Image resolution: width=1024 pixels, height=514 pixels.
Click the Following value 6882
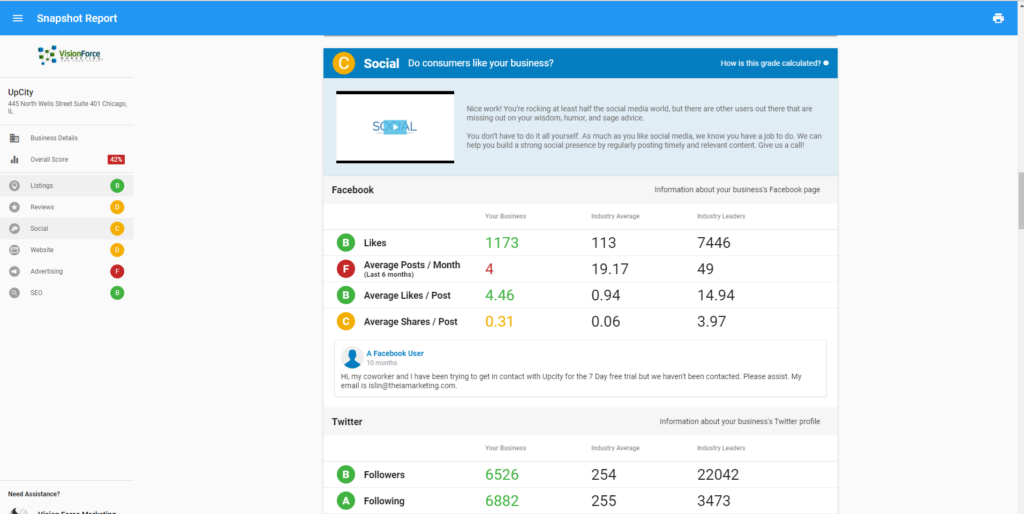point(502,501)
